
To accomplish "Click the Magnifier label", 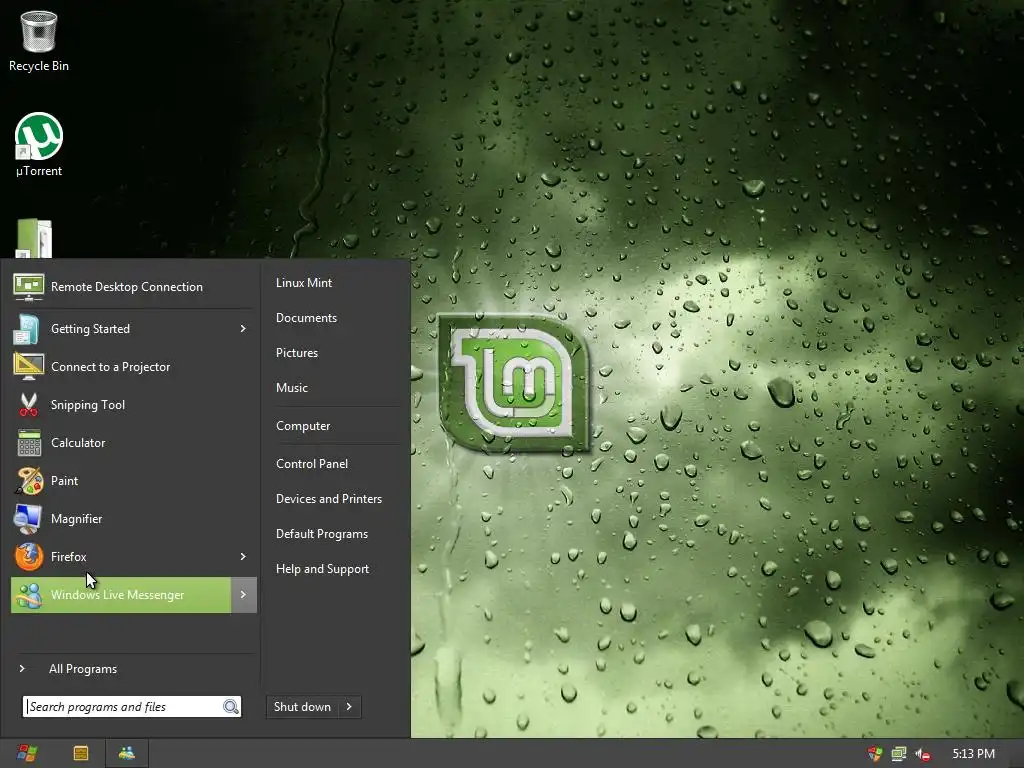I will point(76,519).
